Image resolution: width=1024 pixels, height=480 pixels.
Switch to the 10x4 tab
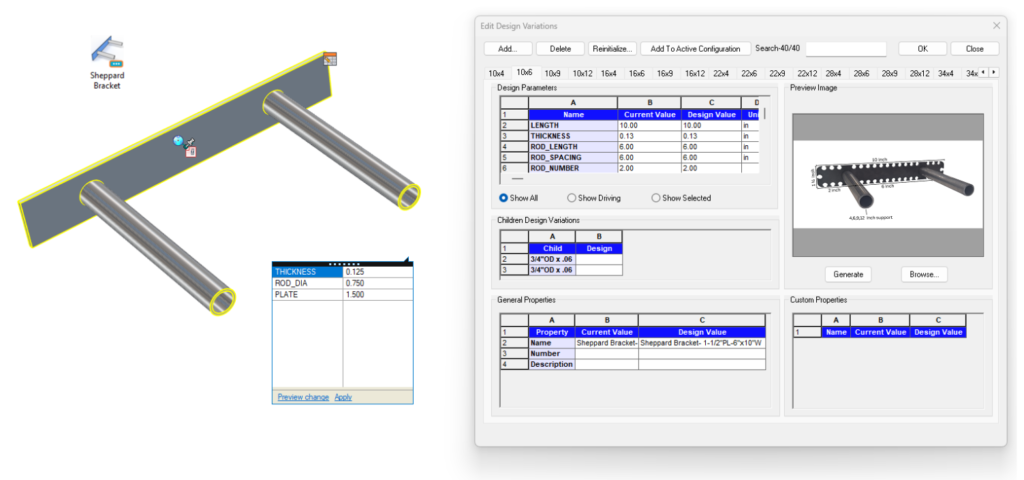tap(496, 74)
